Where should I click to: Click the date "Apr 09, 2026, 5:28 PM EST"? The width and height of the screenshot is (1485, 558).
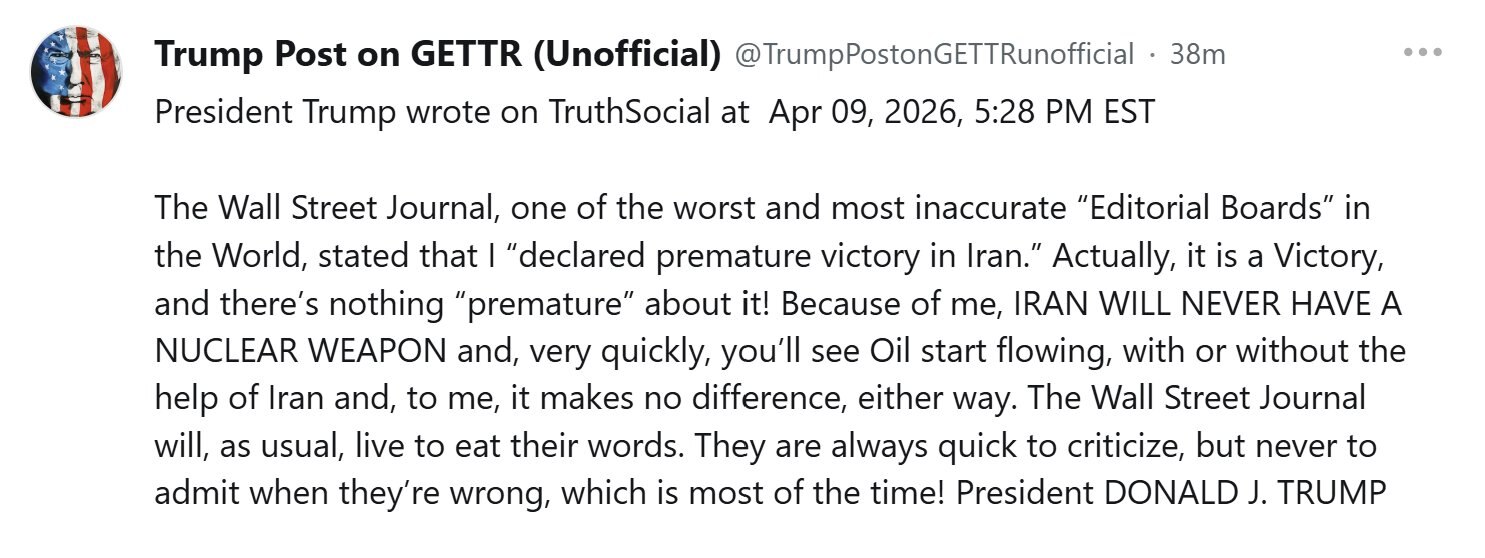[961, 111]
